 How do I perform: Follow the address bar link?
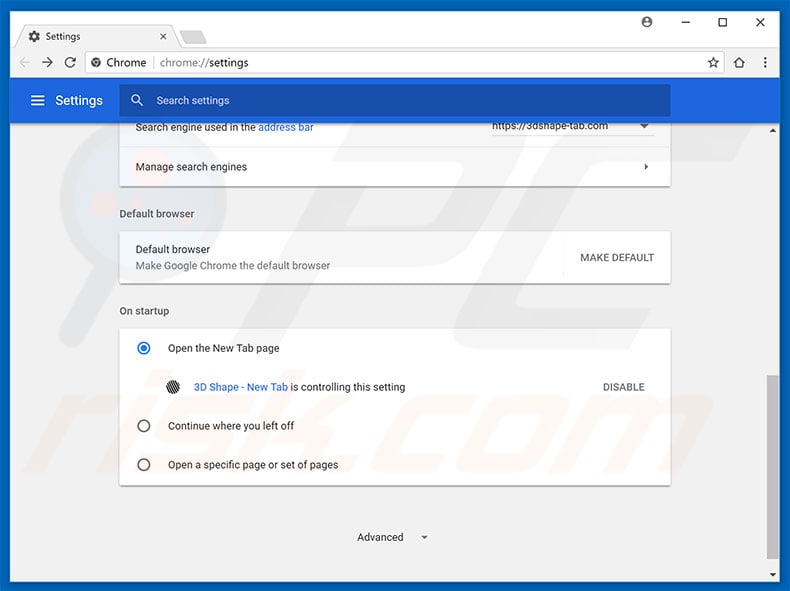(286, 127)
